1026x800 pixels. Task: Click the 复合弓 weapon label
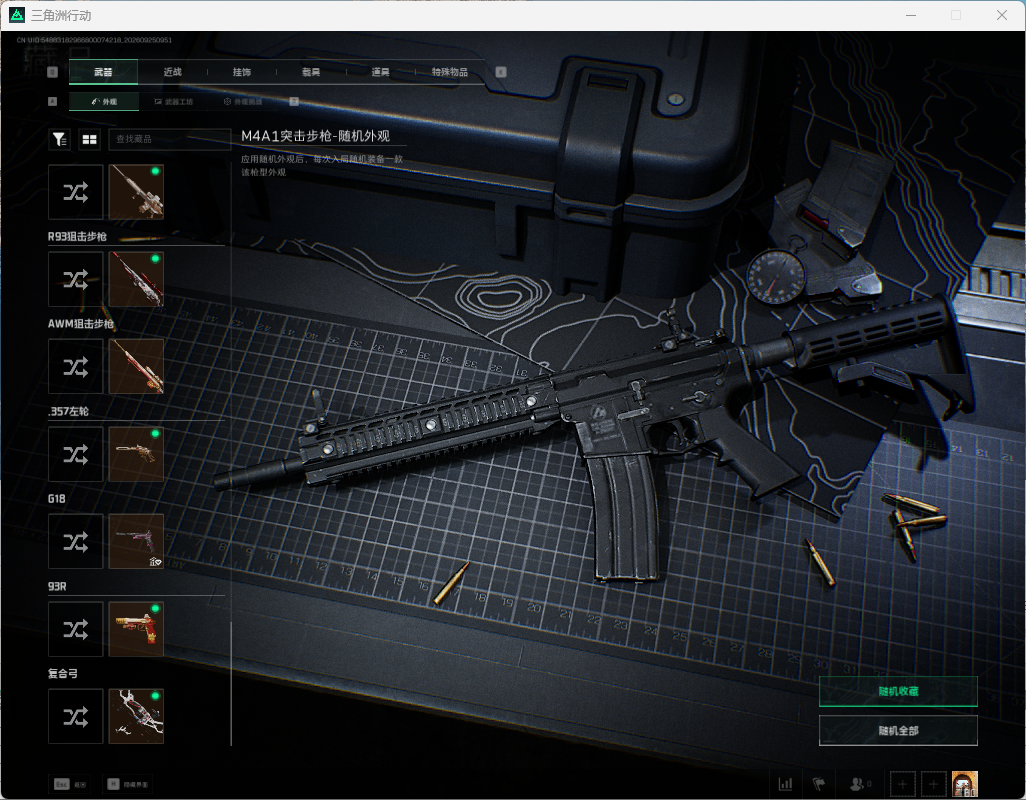(63, 674)
